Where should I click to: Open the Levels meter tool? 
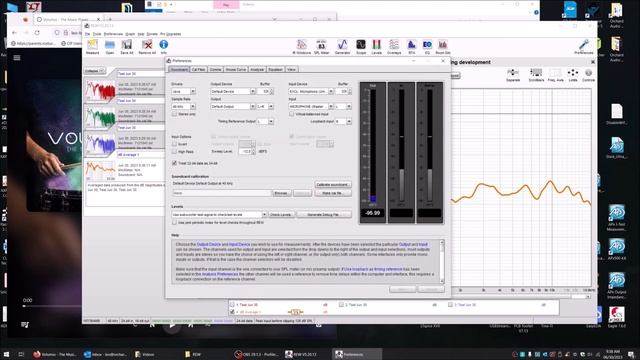pos(376,47)
